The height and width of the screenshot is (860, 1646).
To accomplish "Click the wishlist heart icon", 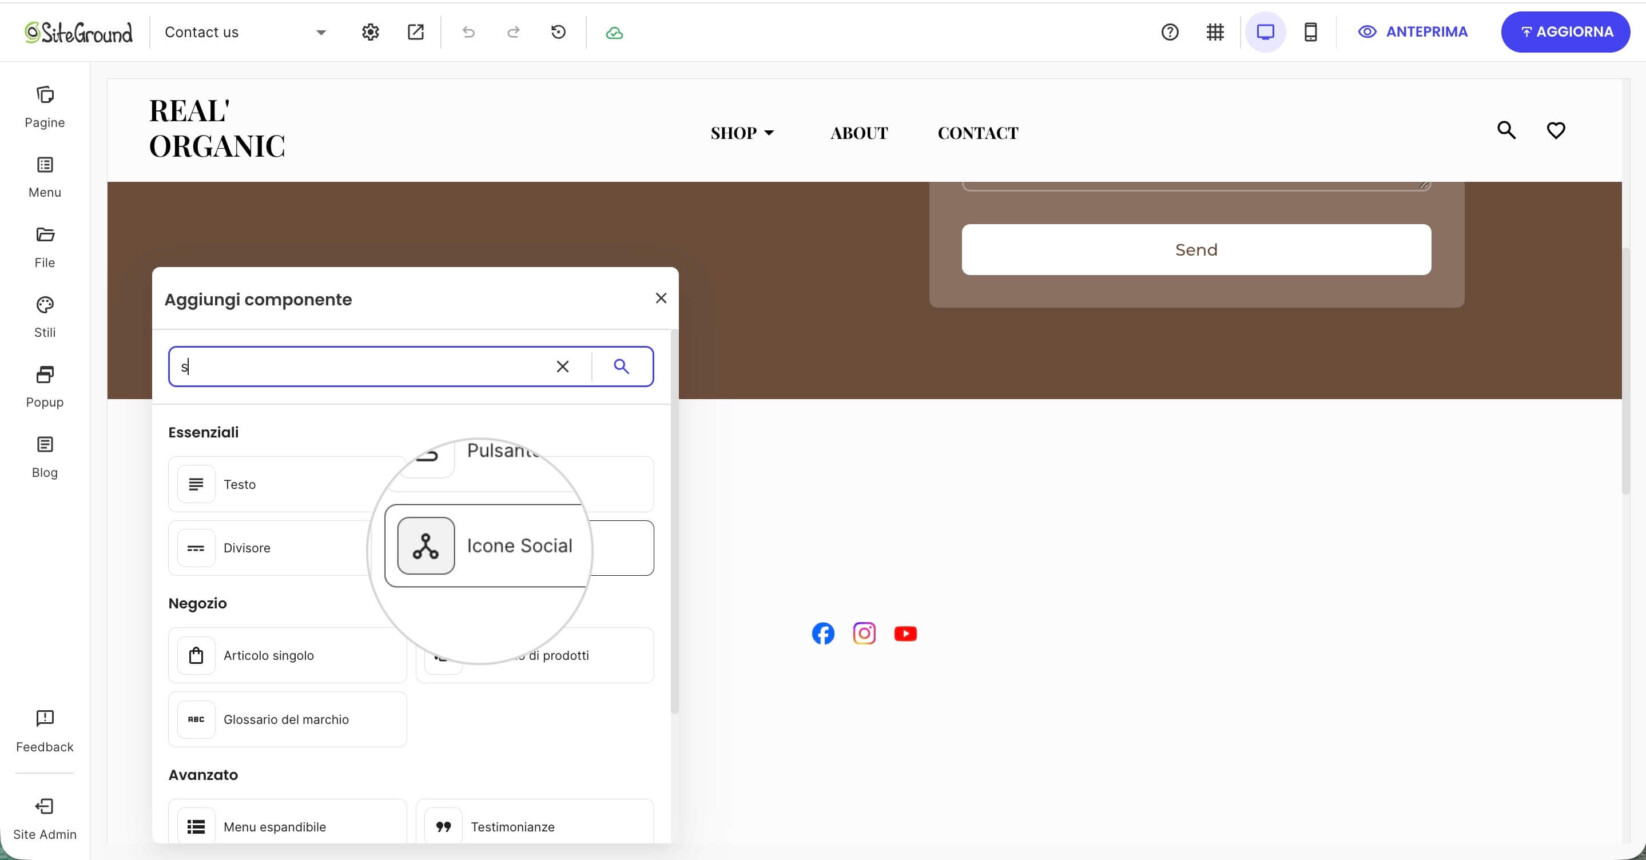I will coord(1556,130).
